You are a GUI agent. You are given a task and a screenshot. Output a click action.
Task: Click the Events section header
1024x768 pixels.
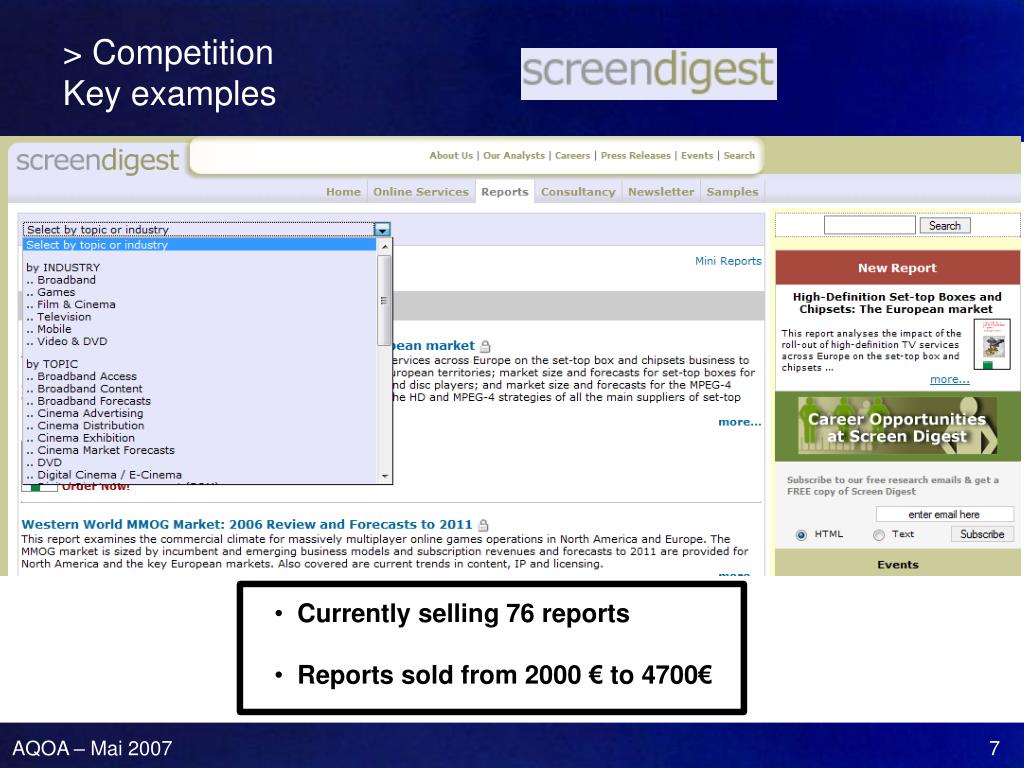[x=897, y=565]
